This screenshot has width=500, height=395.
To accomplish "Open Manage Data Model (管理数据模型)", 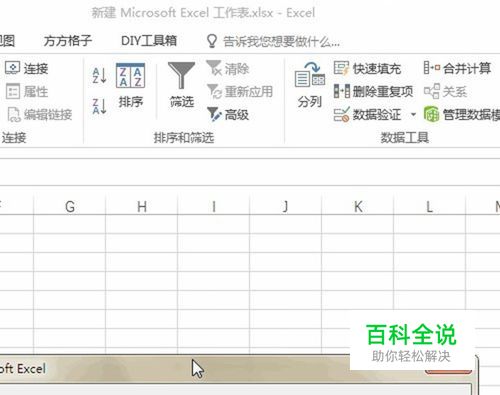I will click(x=462, y=114).
